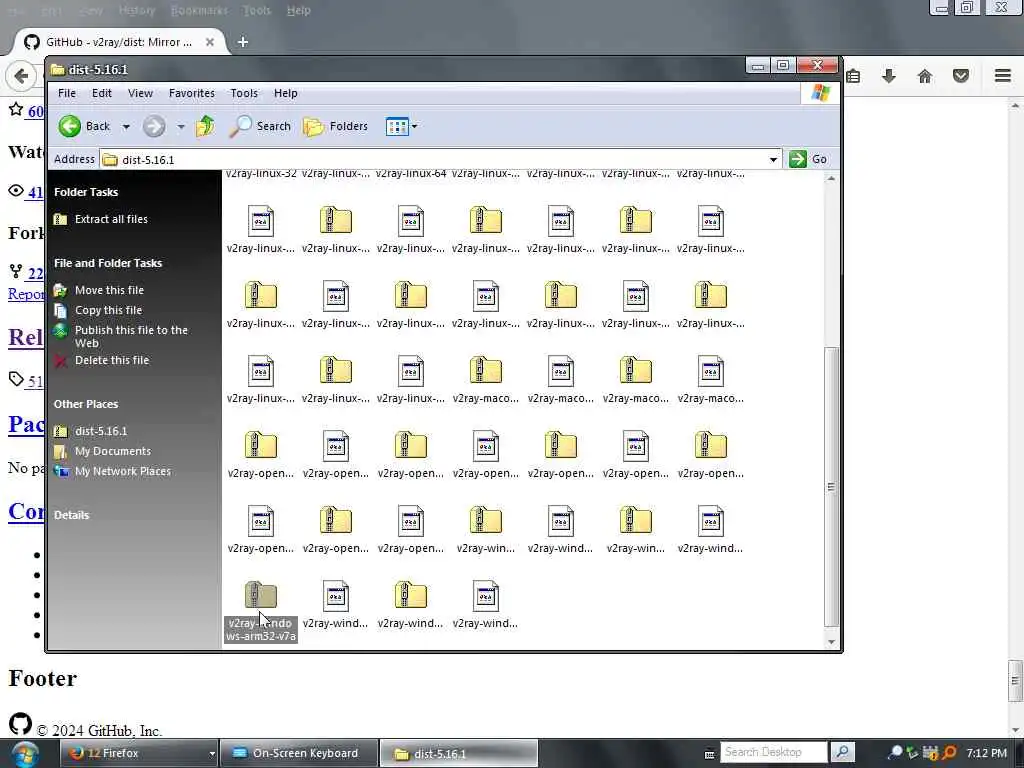The height and width of the screenshot is (768, 1024).
Task: Click the desktop search magnifier button
Action: click(842, 752)
